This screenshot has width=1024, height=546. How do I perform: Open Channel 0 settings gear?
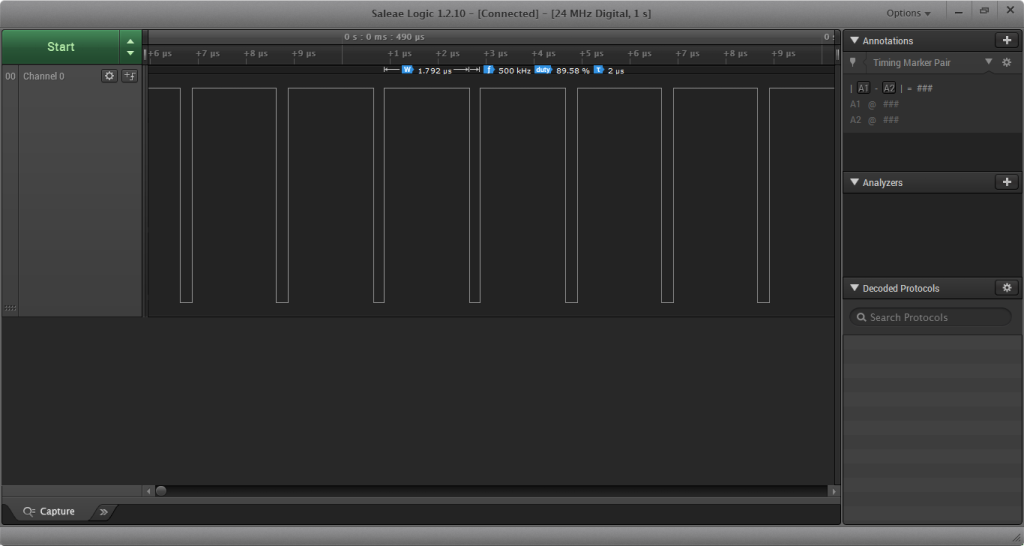(x=110, y=76)
